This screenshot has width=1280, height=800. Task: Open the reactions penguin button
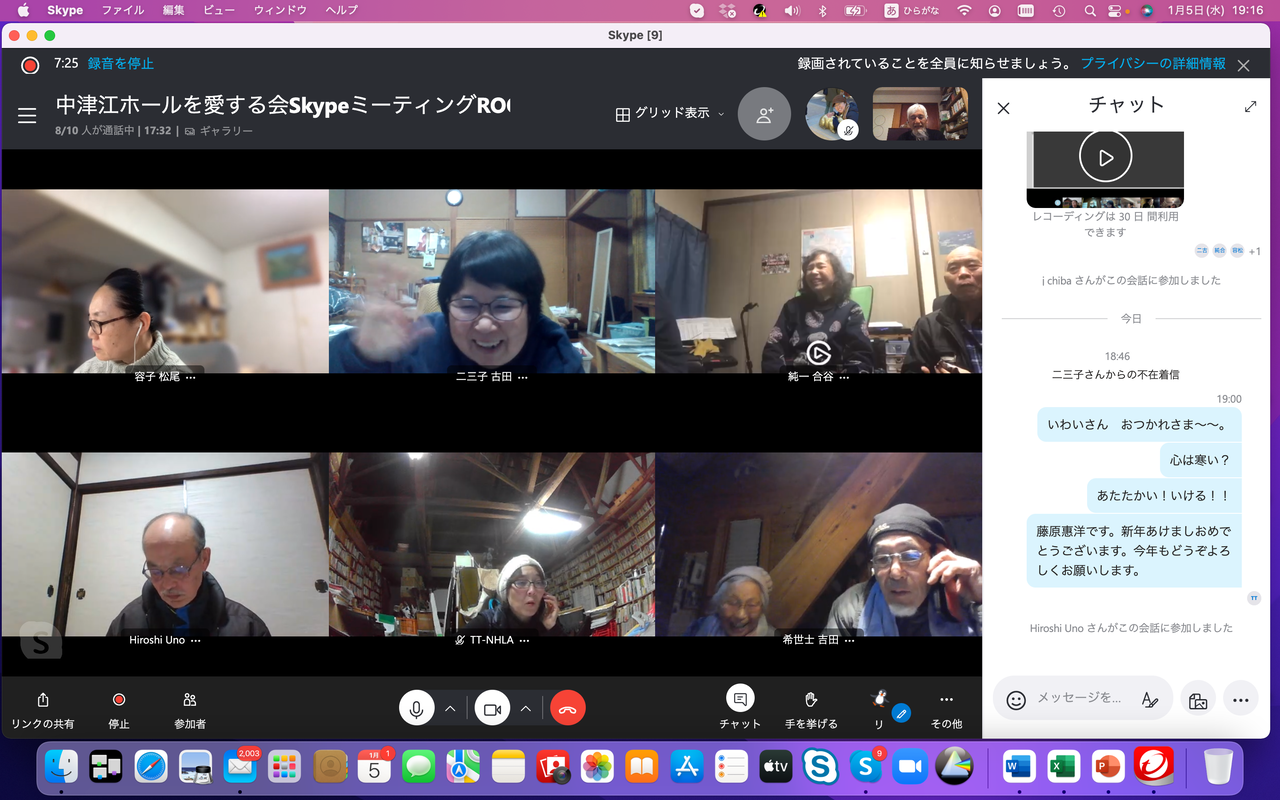(x=880, y=708)
